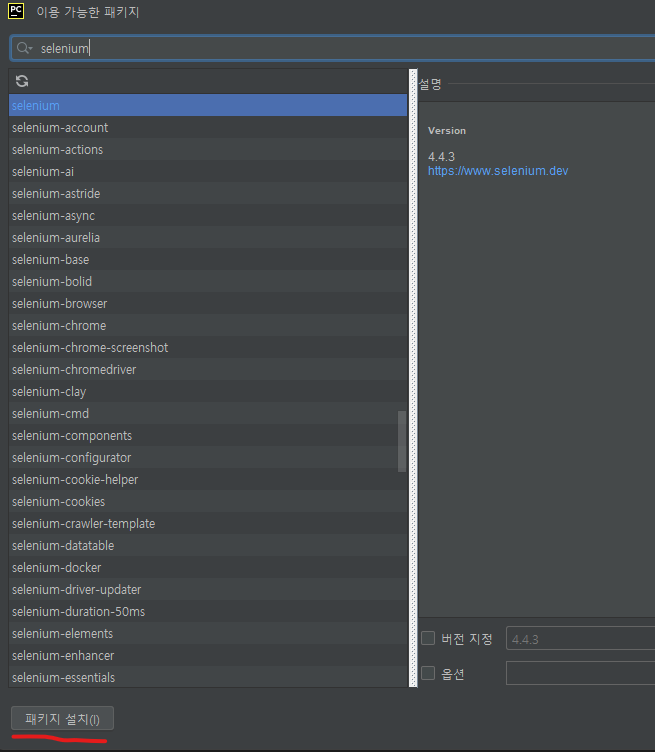655x752 pixels.
Task: Select selenium-browser package
Action: tap(208, 304)
